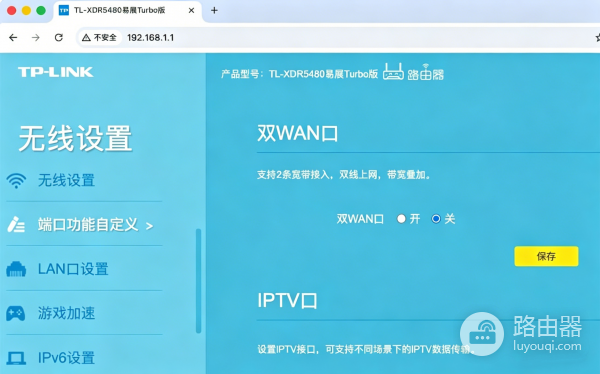Open the IPv6设置 menu item
Screen dimensions: 600x374
[x=66, y=358]
